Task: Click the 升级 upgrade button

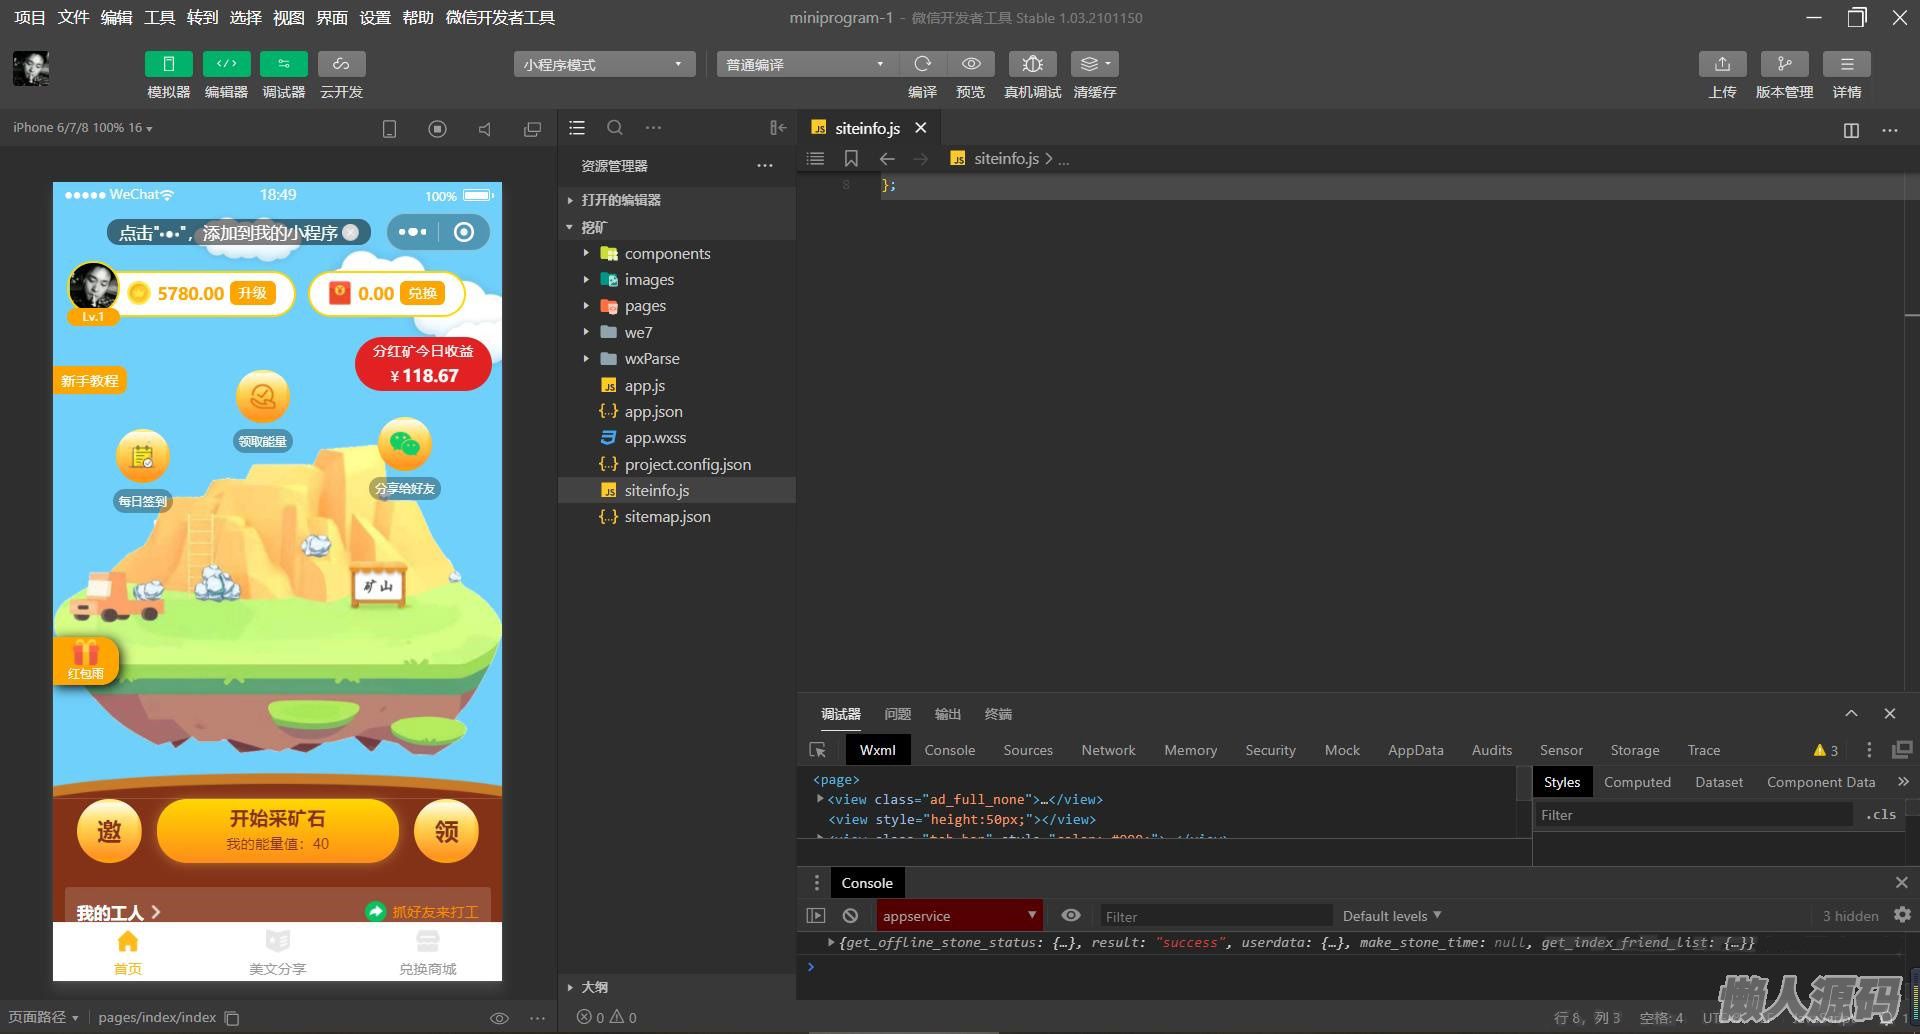Action: 252,293
